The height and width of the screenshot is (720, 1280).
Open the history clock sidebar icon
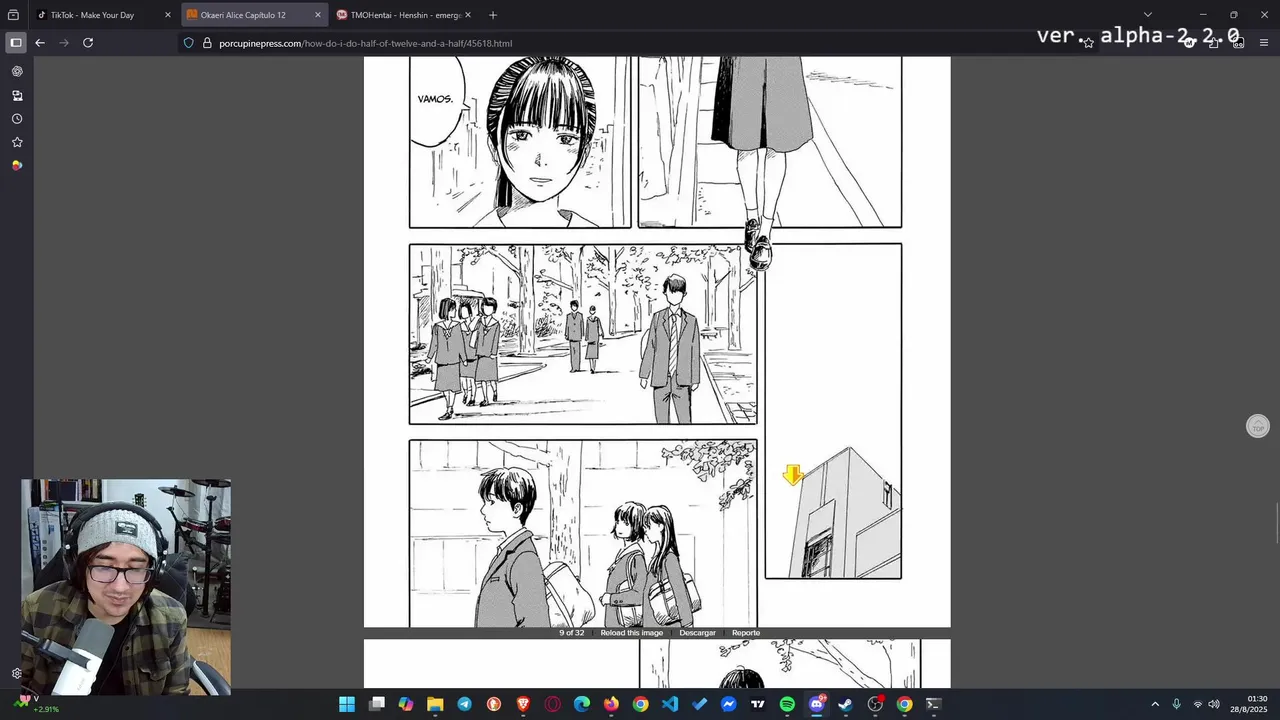point(17,119)
